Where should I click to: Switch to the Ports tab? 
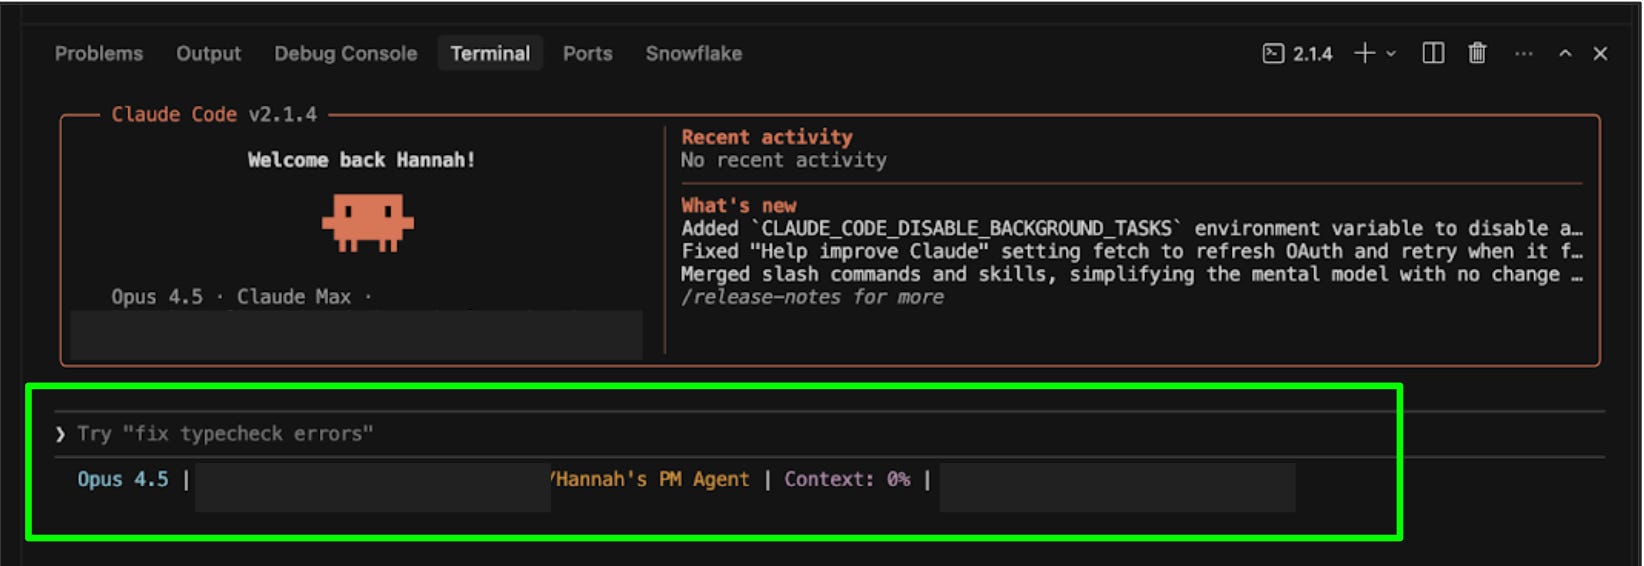pos(588,54)
